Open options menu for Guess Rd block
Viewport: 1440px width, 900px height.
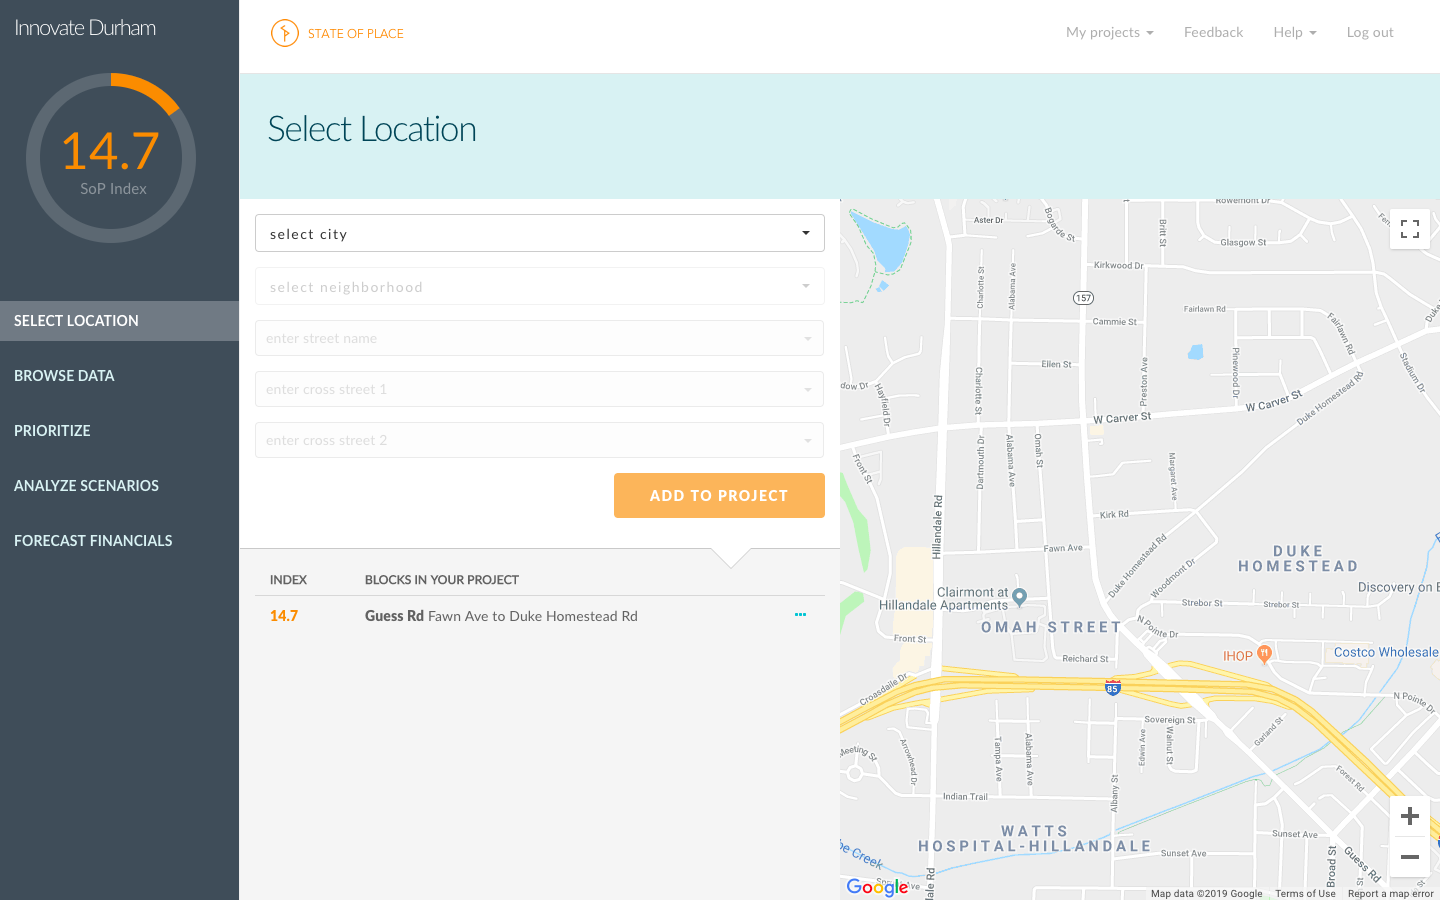pyautogui.click(x=800, y=615)
